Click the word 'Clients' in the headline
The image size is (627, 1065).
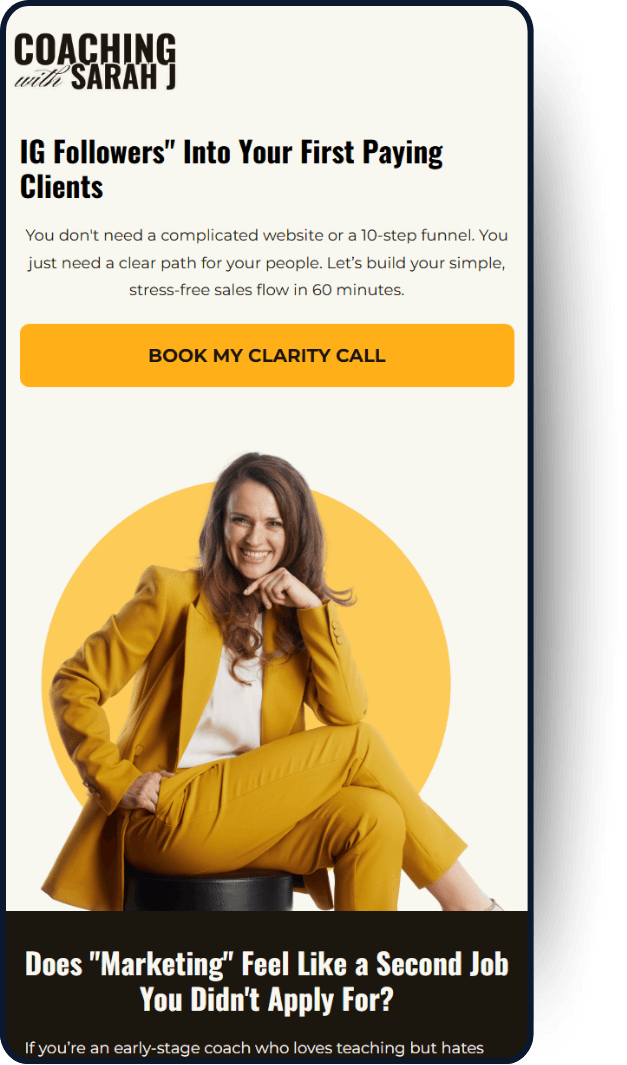62,187
